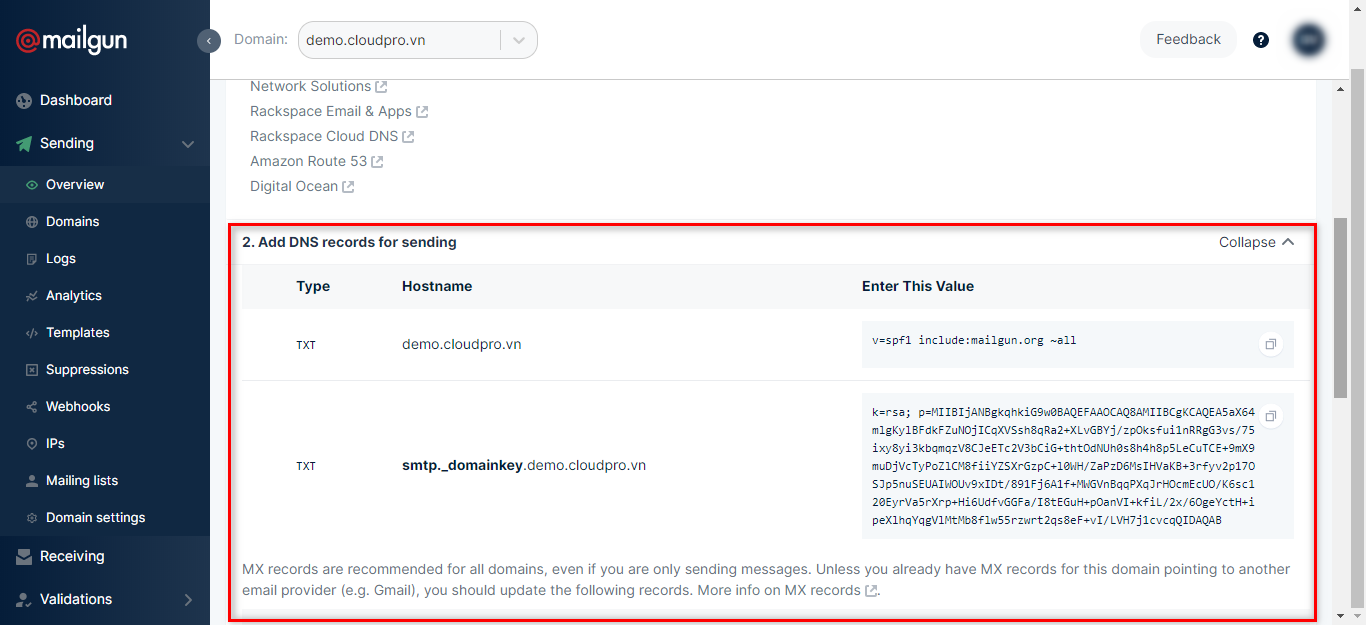Collapse the DNS records for sending section
1366x625 pixels.
tap(1256, 241)
